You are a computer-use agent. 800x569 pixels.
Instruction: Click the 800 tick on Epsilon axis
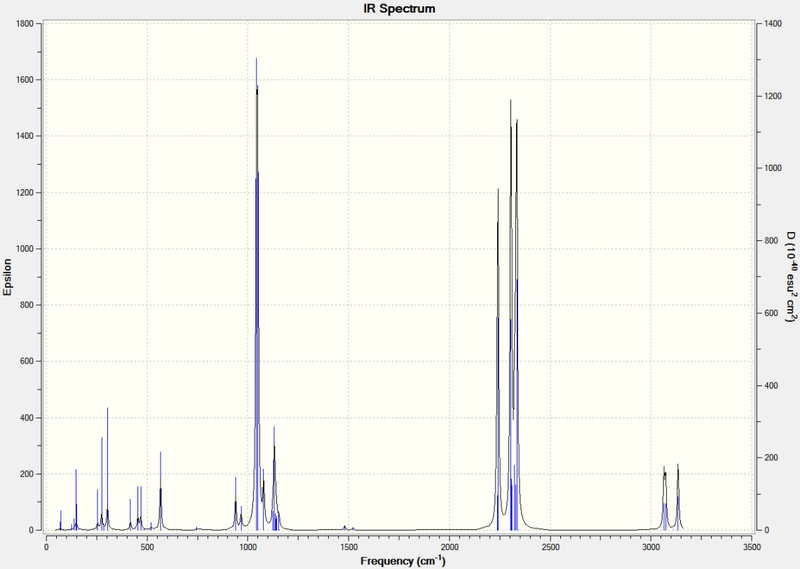tap(27, 305)
